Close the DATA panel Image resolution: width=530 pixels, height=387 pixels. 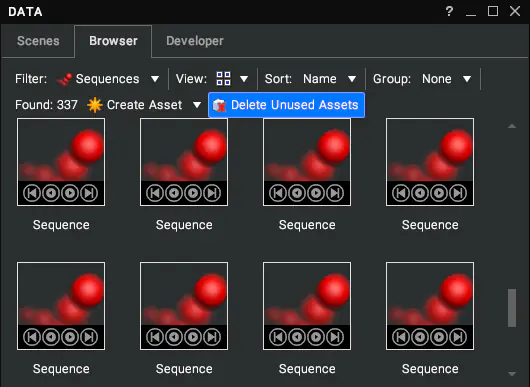coord(515,11)
